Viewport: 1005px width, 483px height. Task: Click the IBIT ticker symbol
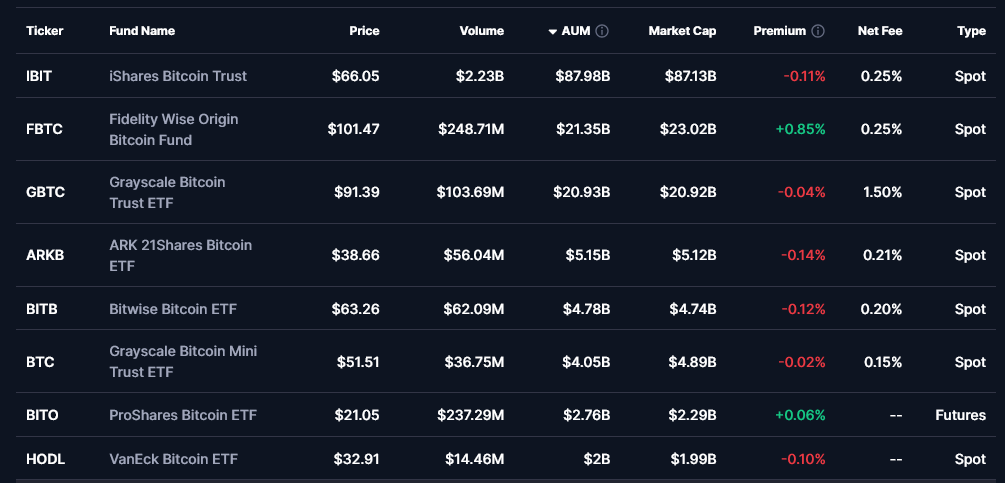[39, 76]
